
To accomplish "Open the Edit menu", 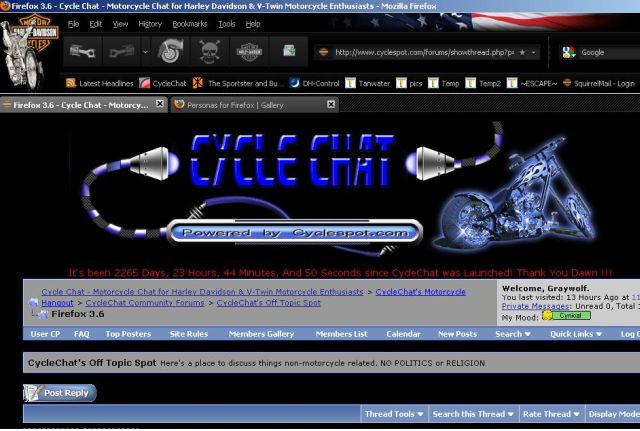I will pos(96,24).
